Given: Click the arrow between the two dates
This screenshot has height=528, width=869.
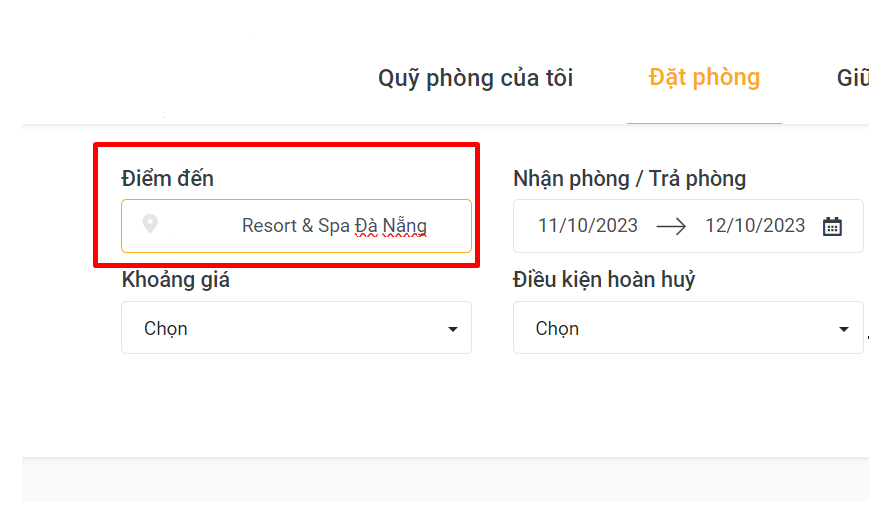Looking at the screenshot, I should coord(671,226).
